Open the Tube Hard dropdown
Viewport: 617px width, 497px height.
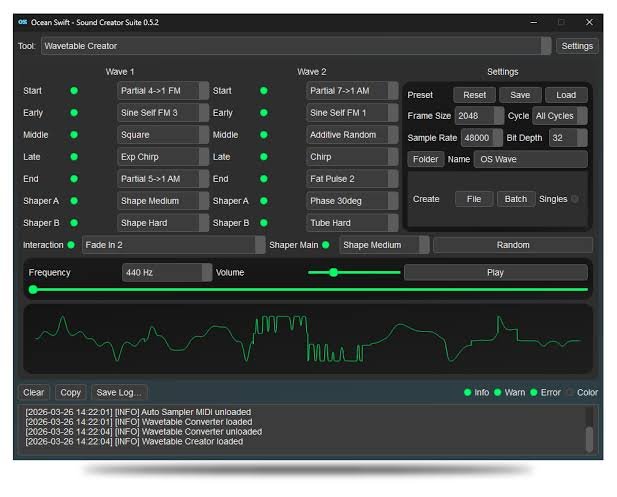(x=352, y=223)
